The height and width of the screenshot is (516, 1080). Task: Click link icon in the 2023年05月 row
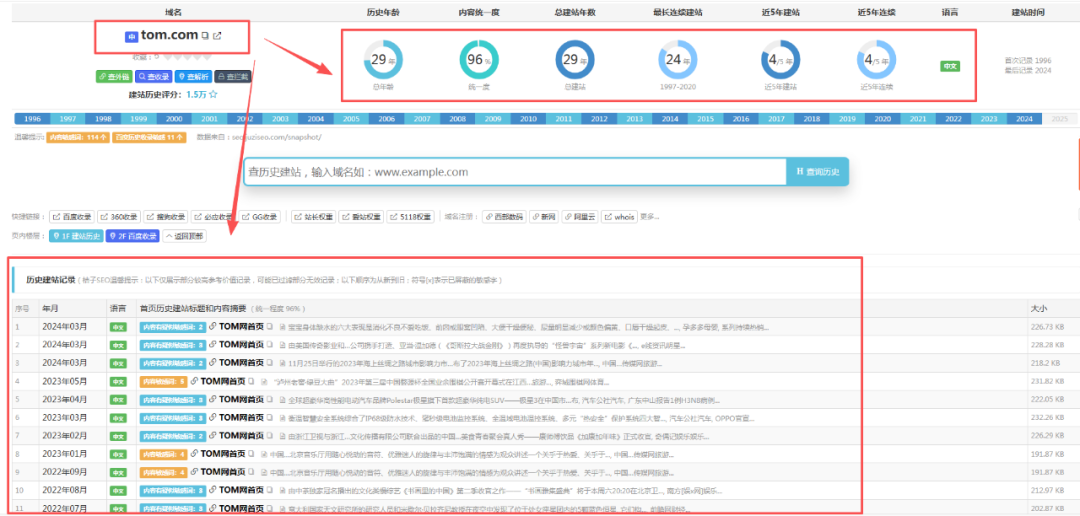click(194, 381)
